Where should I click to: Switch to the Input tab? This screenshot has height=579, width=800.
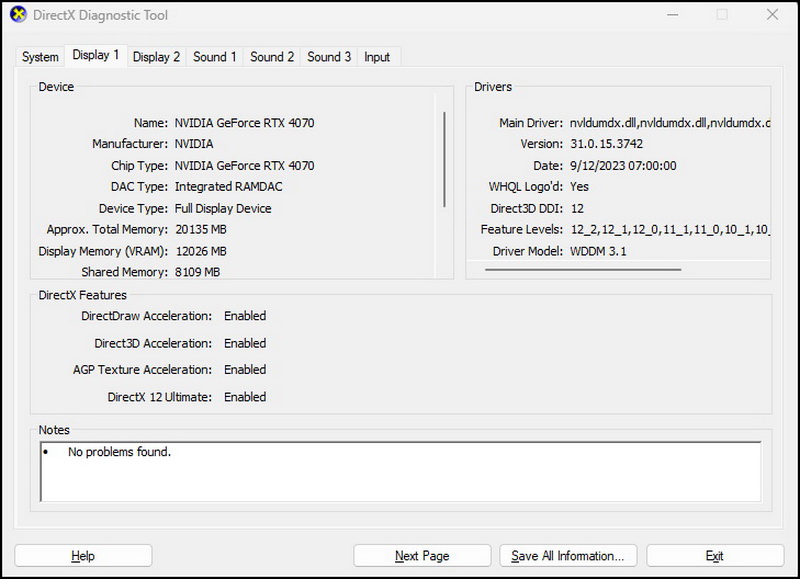(x=377, y=57)
